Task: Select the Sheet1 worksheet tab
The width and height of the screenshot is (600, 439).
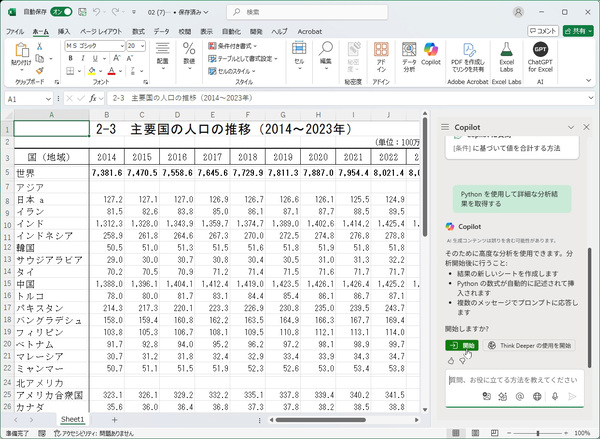Action: [73, 420]
